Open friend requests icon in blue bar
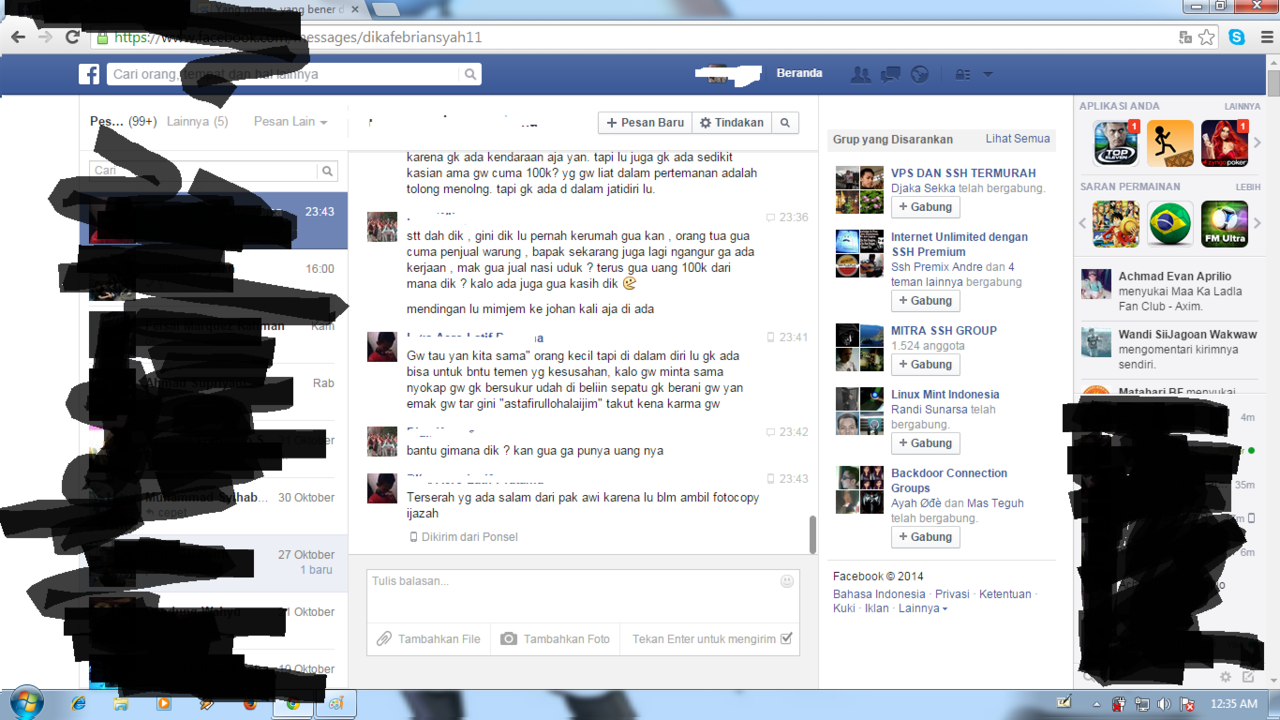Image resolution: width=1280 pixels, height=720 pixels. coord(860,74)
